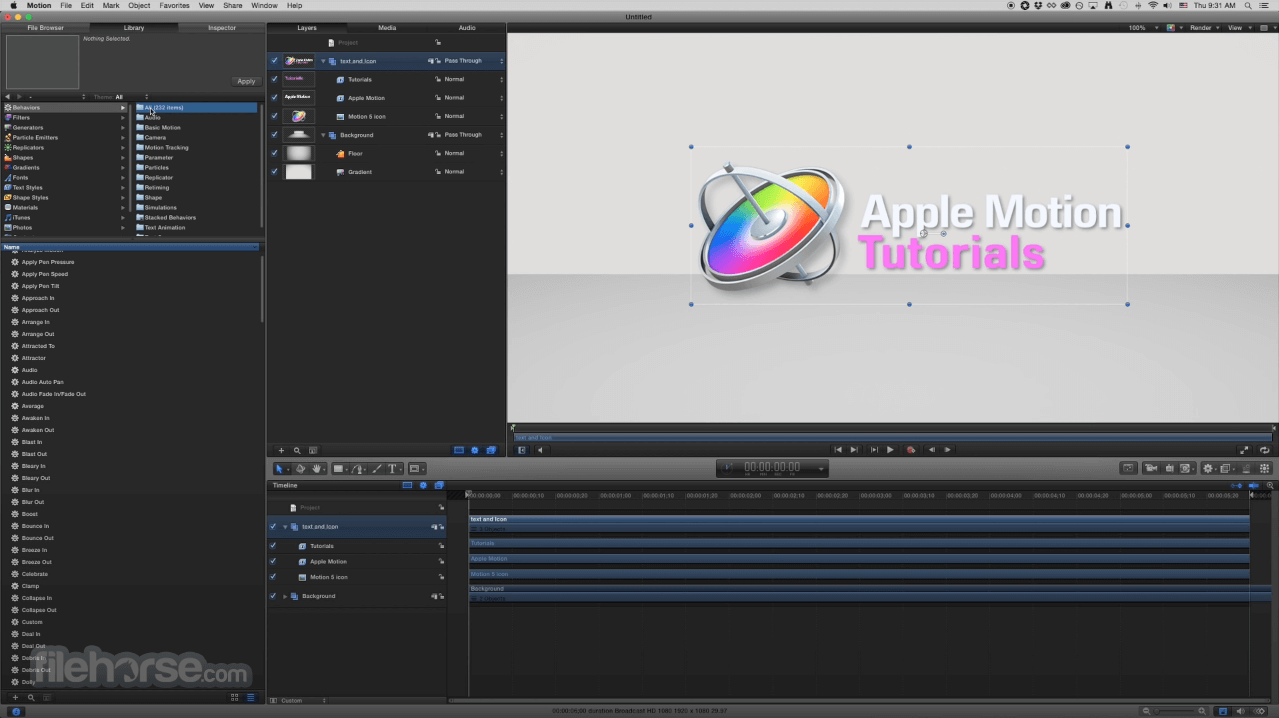Open Add Behavior gear menu

click(1208, 468)
